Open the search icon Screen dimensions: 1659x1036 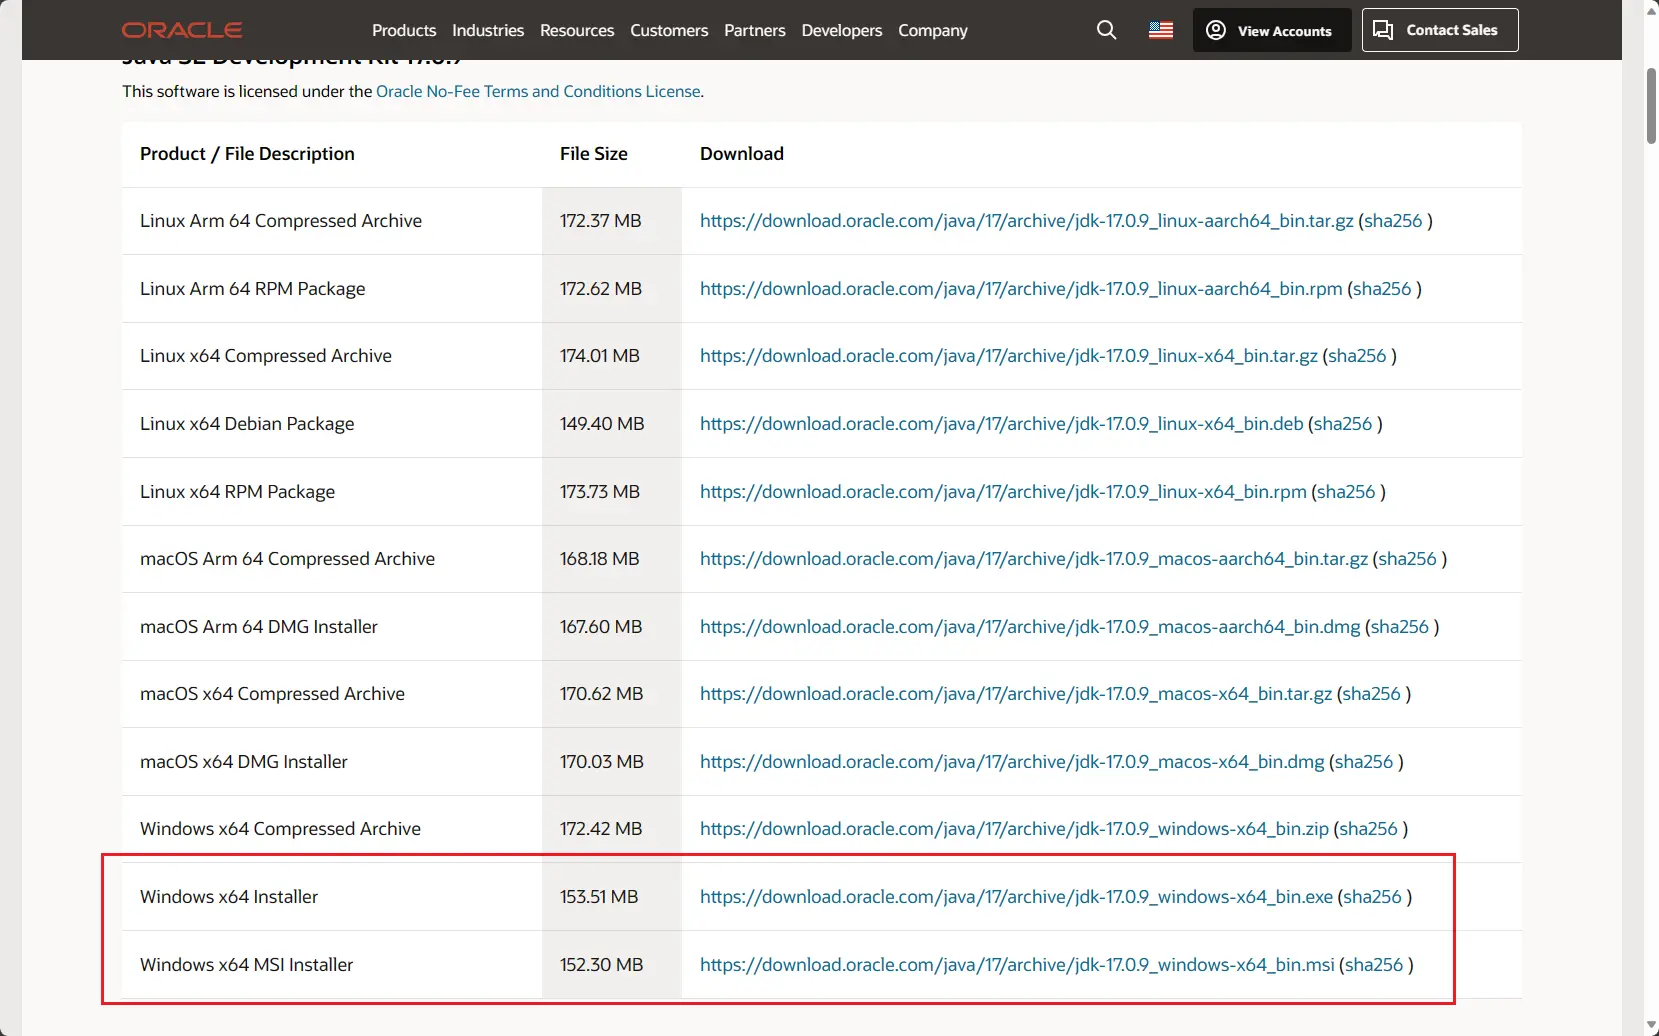point(1105,30)
